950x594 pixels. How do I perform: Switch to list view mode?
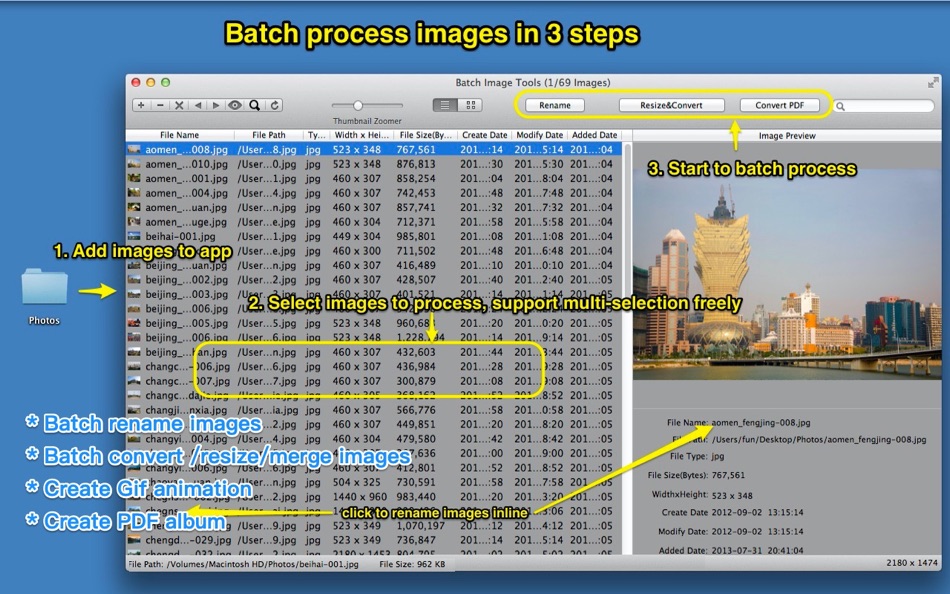pos(445,105)
